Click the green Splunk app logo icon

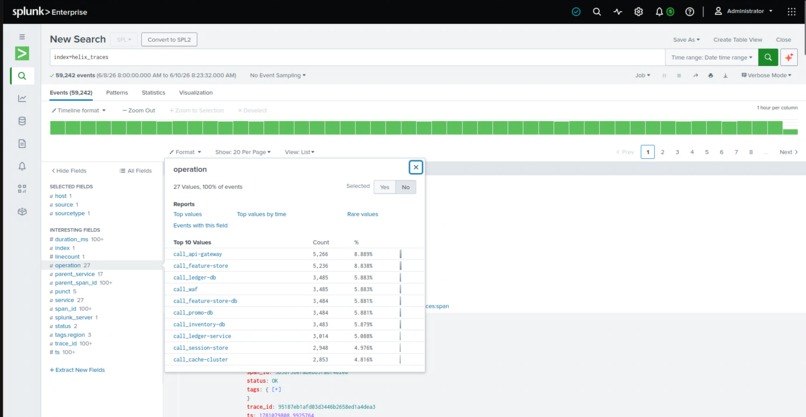22,53
